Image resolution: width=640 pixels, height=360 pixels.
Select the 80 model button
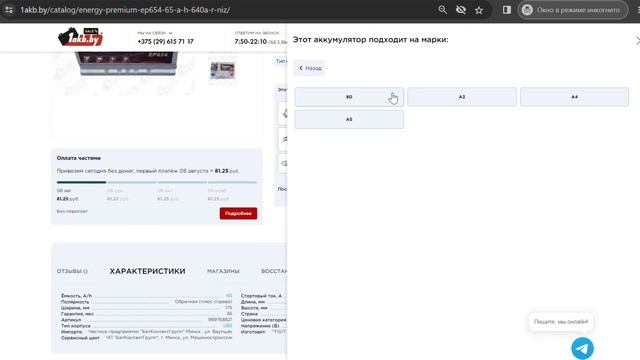point(349,97)
